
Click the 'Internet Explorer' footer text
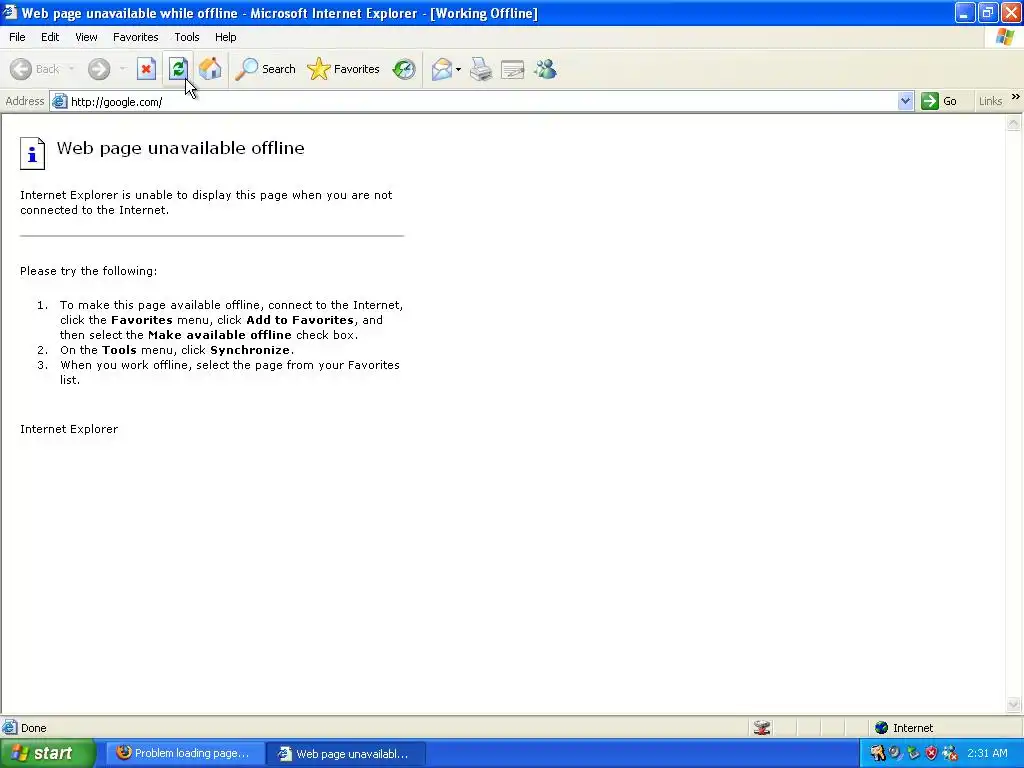click(x=69, y=429)
